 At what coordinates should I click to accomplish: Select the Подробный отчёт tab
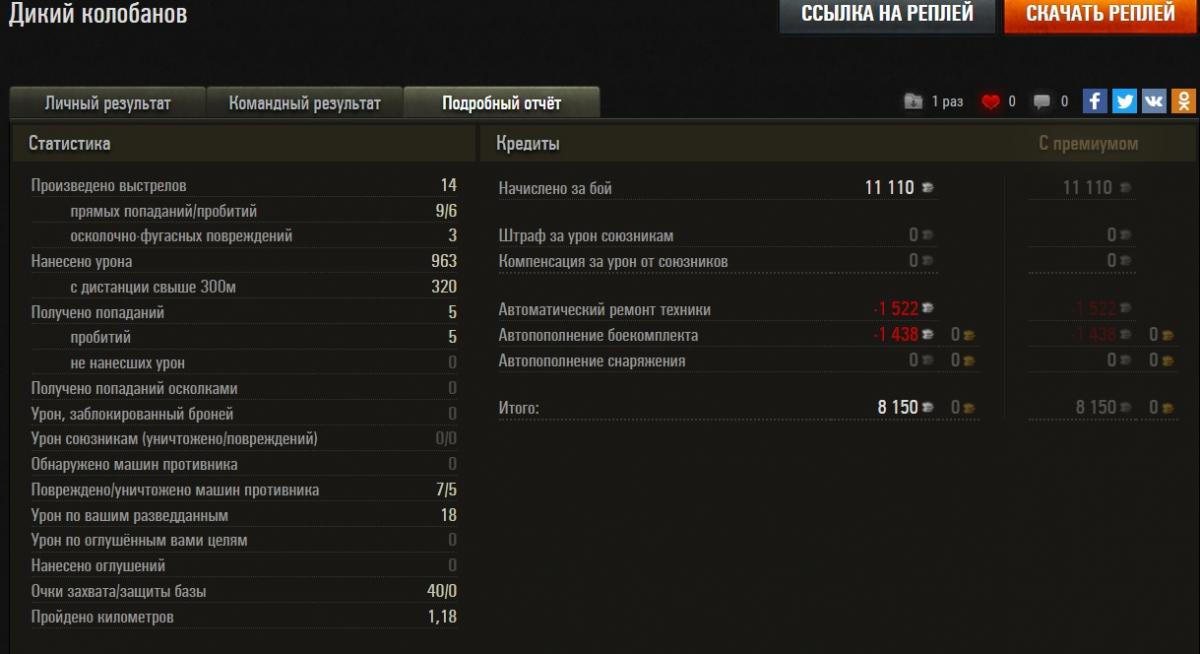[x=501, y=104]
